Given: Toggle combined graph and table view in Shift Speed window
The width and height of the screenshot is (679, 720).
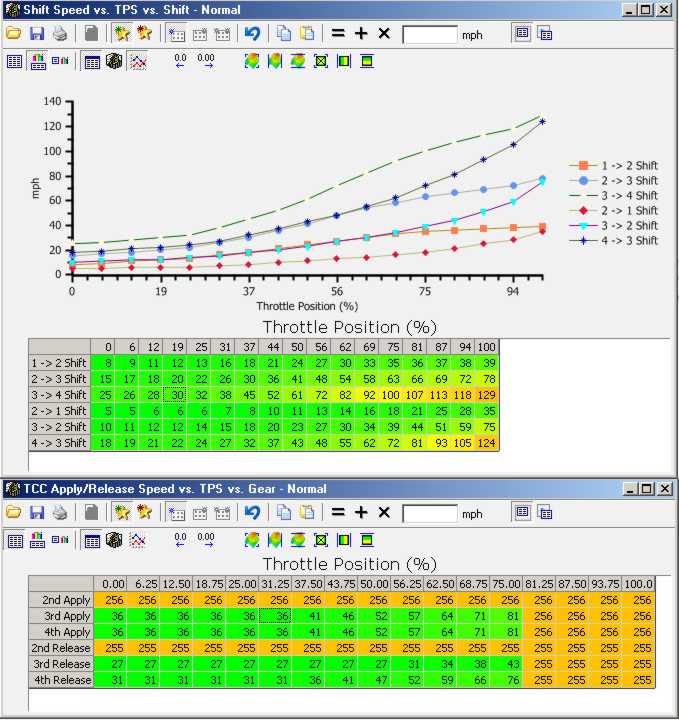Looking at the screenshot, I should 37,61.
